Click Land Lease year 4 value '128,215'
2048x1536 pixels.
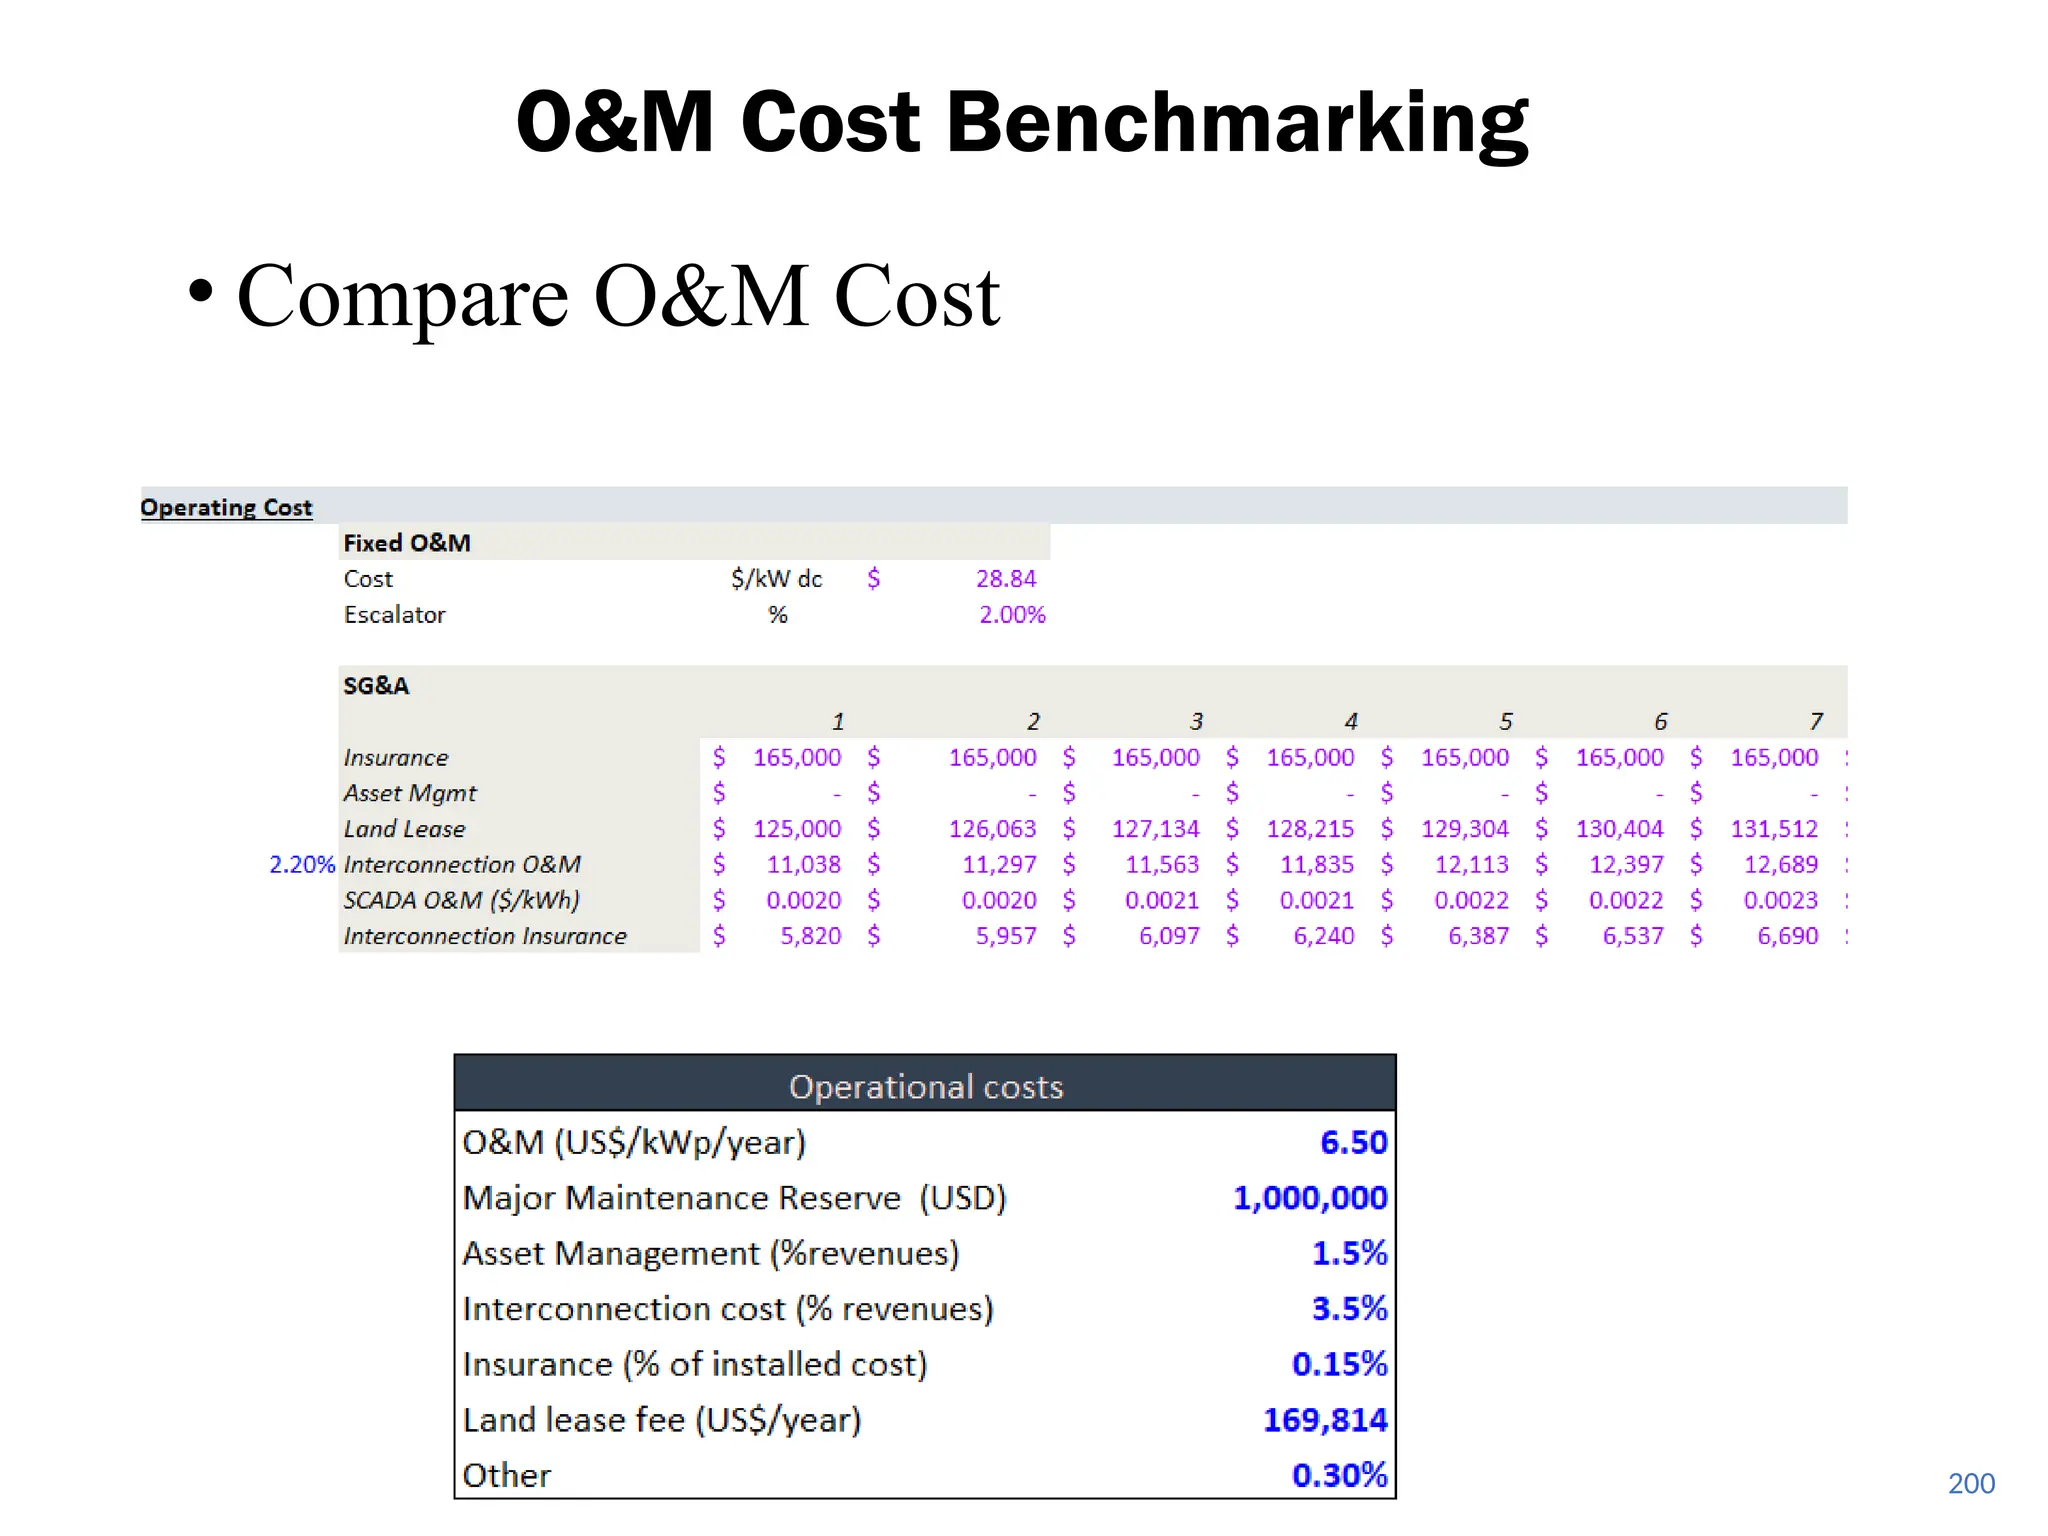1310,829
